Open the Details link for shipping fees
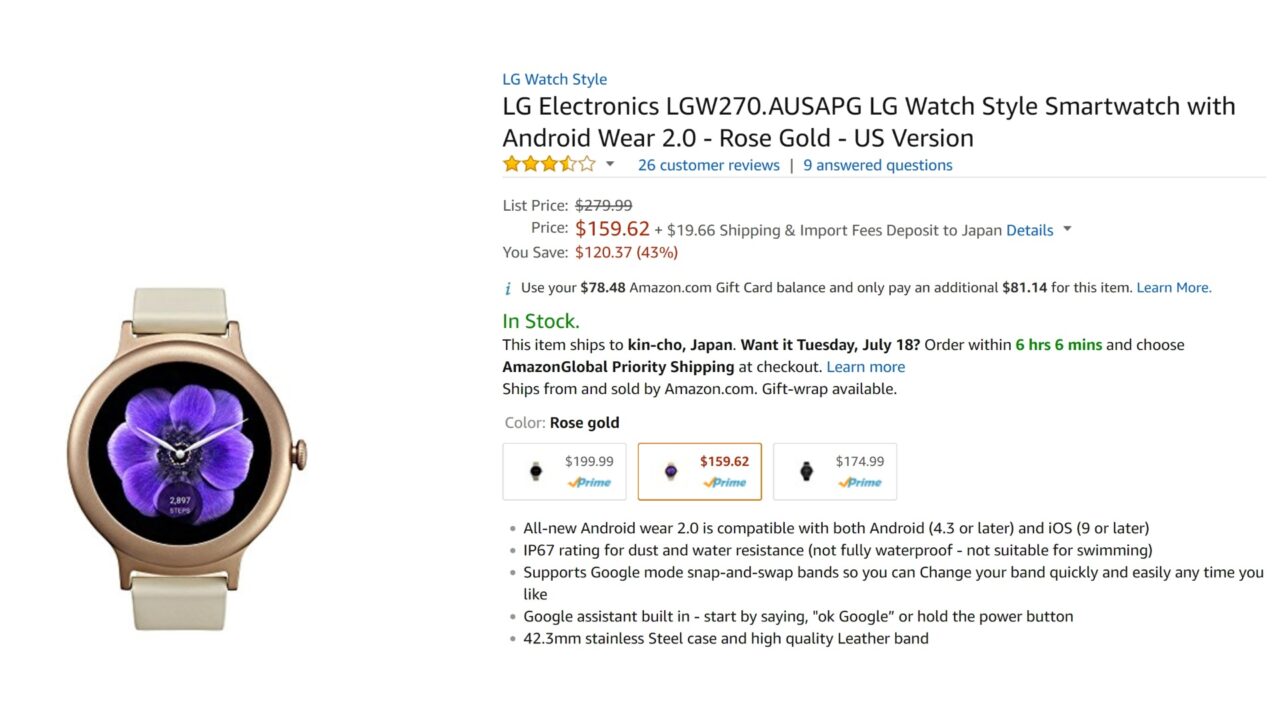Image resolution: width=1280 pixels, height=720 pixels. [1029, 230]
